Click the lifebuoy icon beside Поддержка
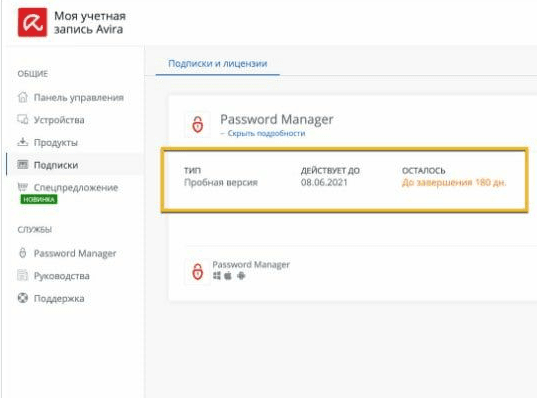This screenshot has height=398, width=537. pyautogui.click(x=23, y=298)
